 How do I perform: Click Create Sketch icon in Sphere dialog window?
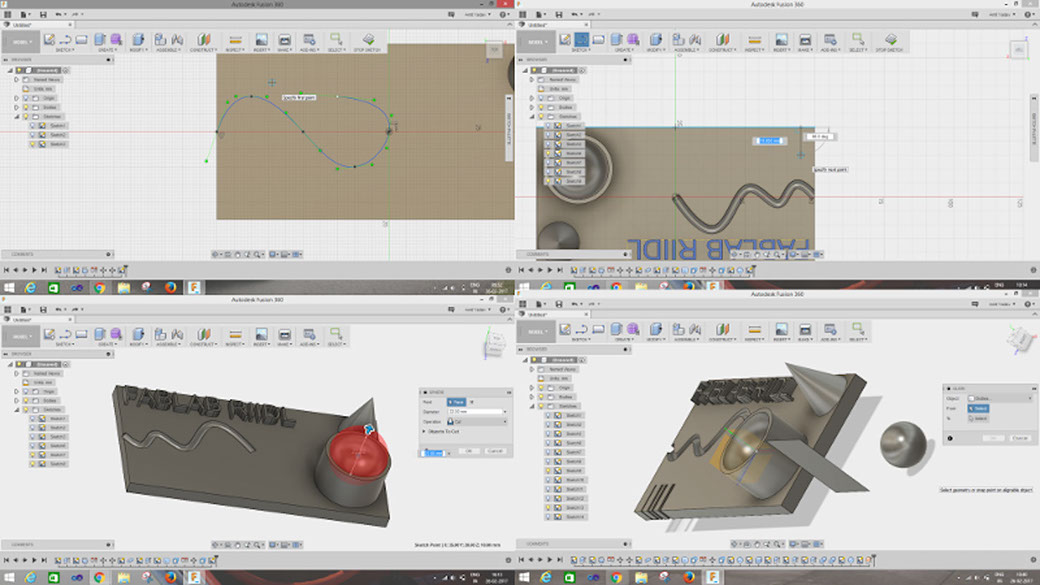(x=49, y=335)
